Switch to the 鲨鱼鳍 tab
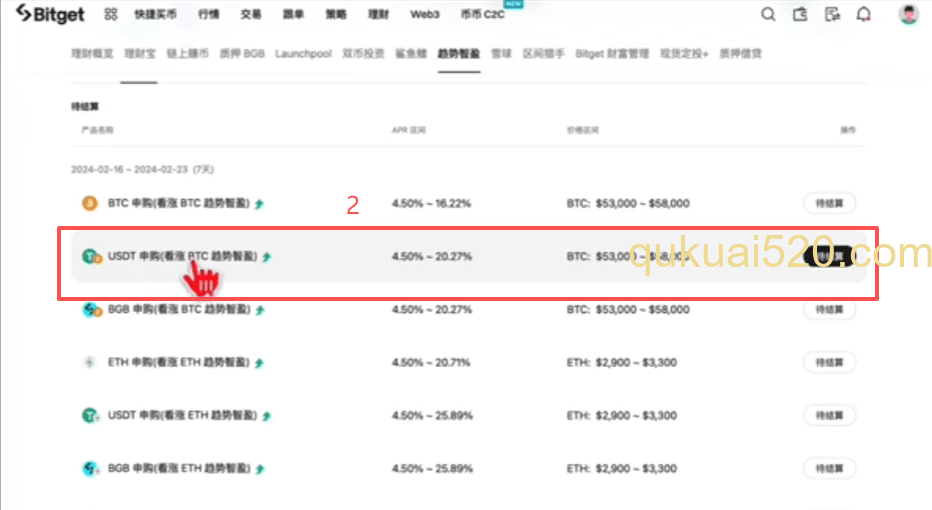Image resolution: width=932 pixels, height=510 pixels. point(411,53)
